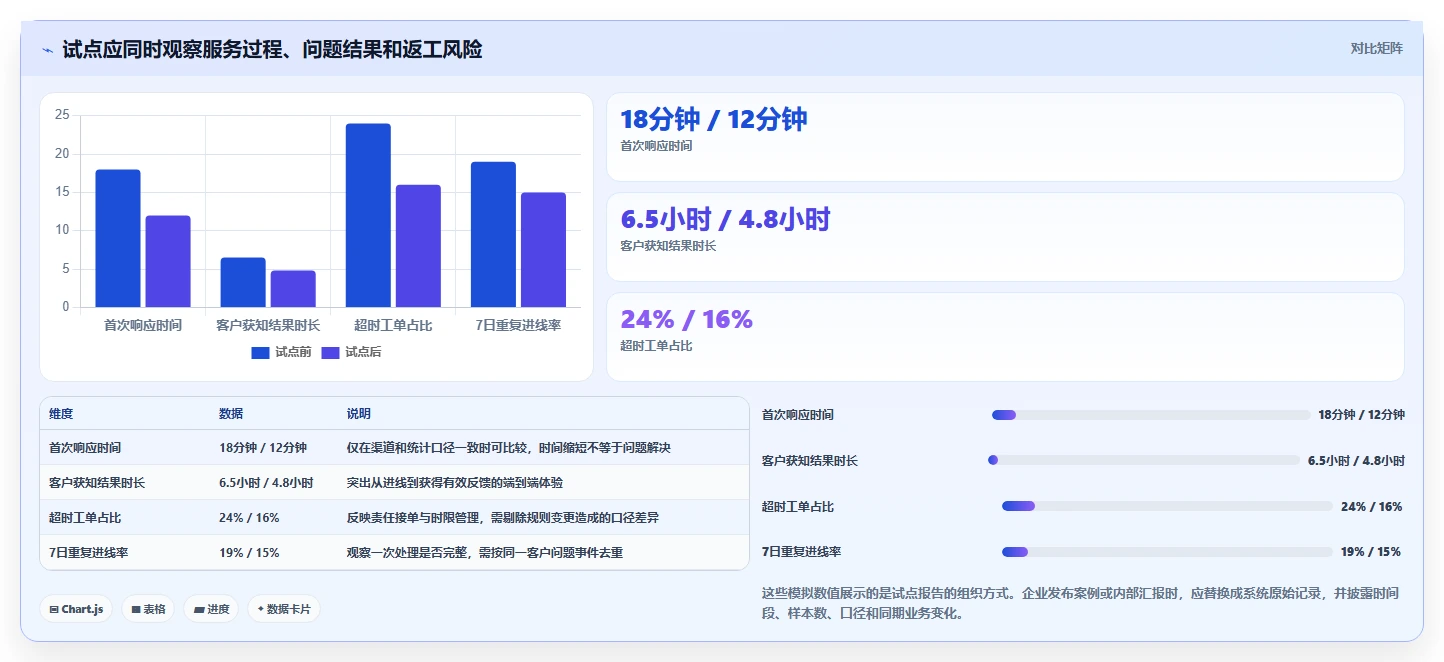Viewport: 1444px width, 662px height.
Task: Click the 19% / 15% table cell
Action: click(249, 553)
